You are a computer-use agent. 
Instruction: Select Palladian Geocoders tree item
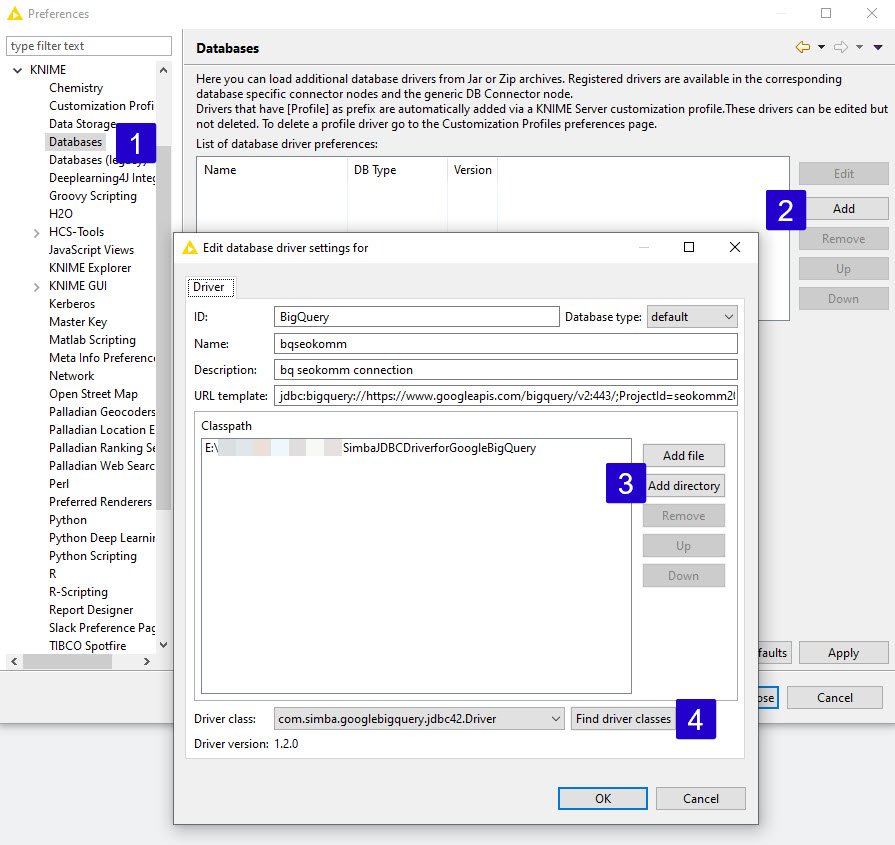101,412
